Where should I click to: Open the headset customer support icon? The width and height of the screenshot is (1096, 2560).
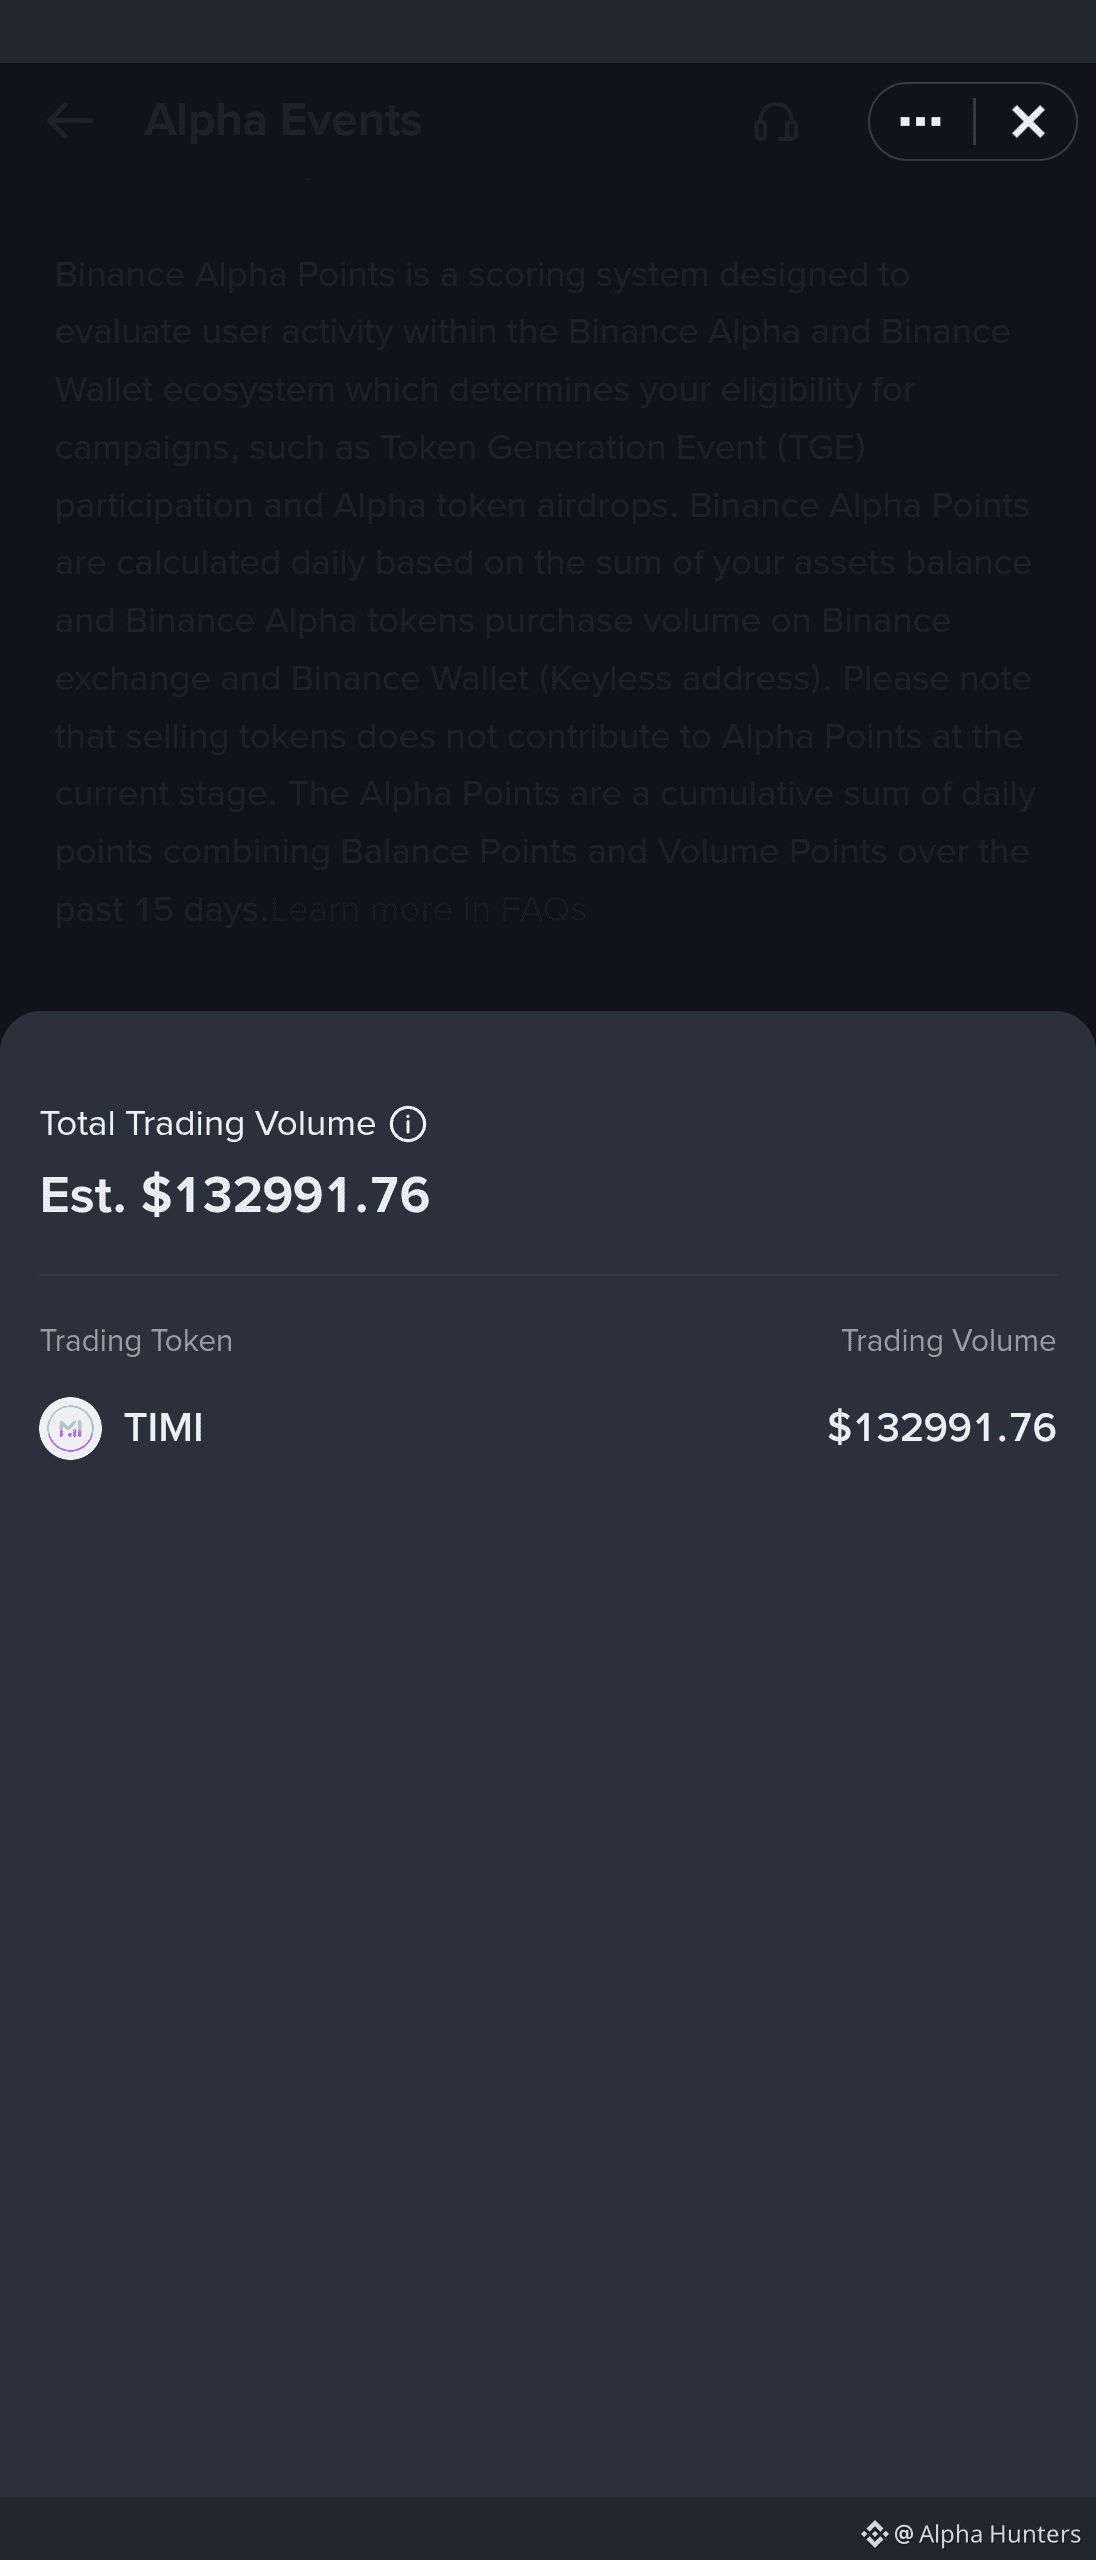(775, 122)
